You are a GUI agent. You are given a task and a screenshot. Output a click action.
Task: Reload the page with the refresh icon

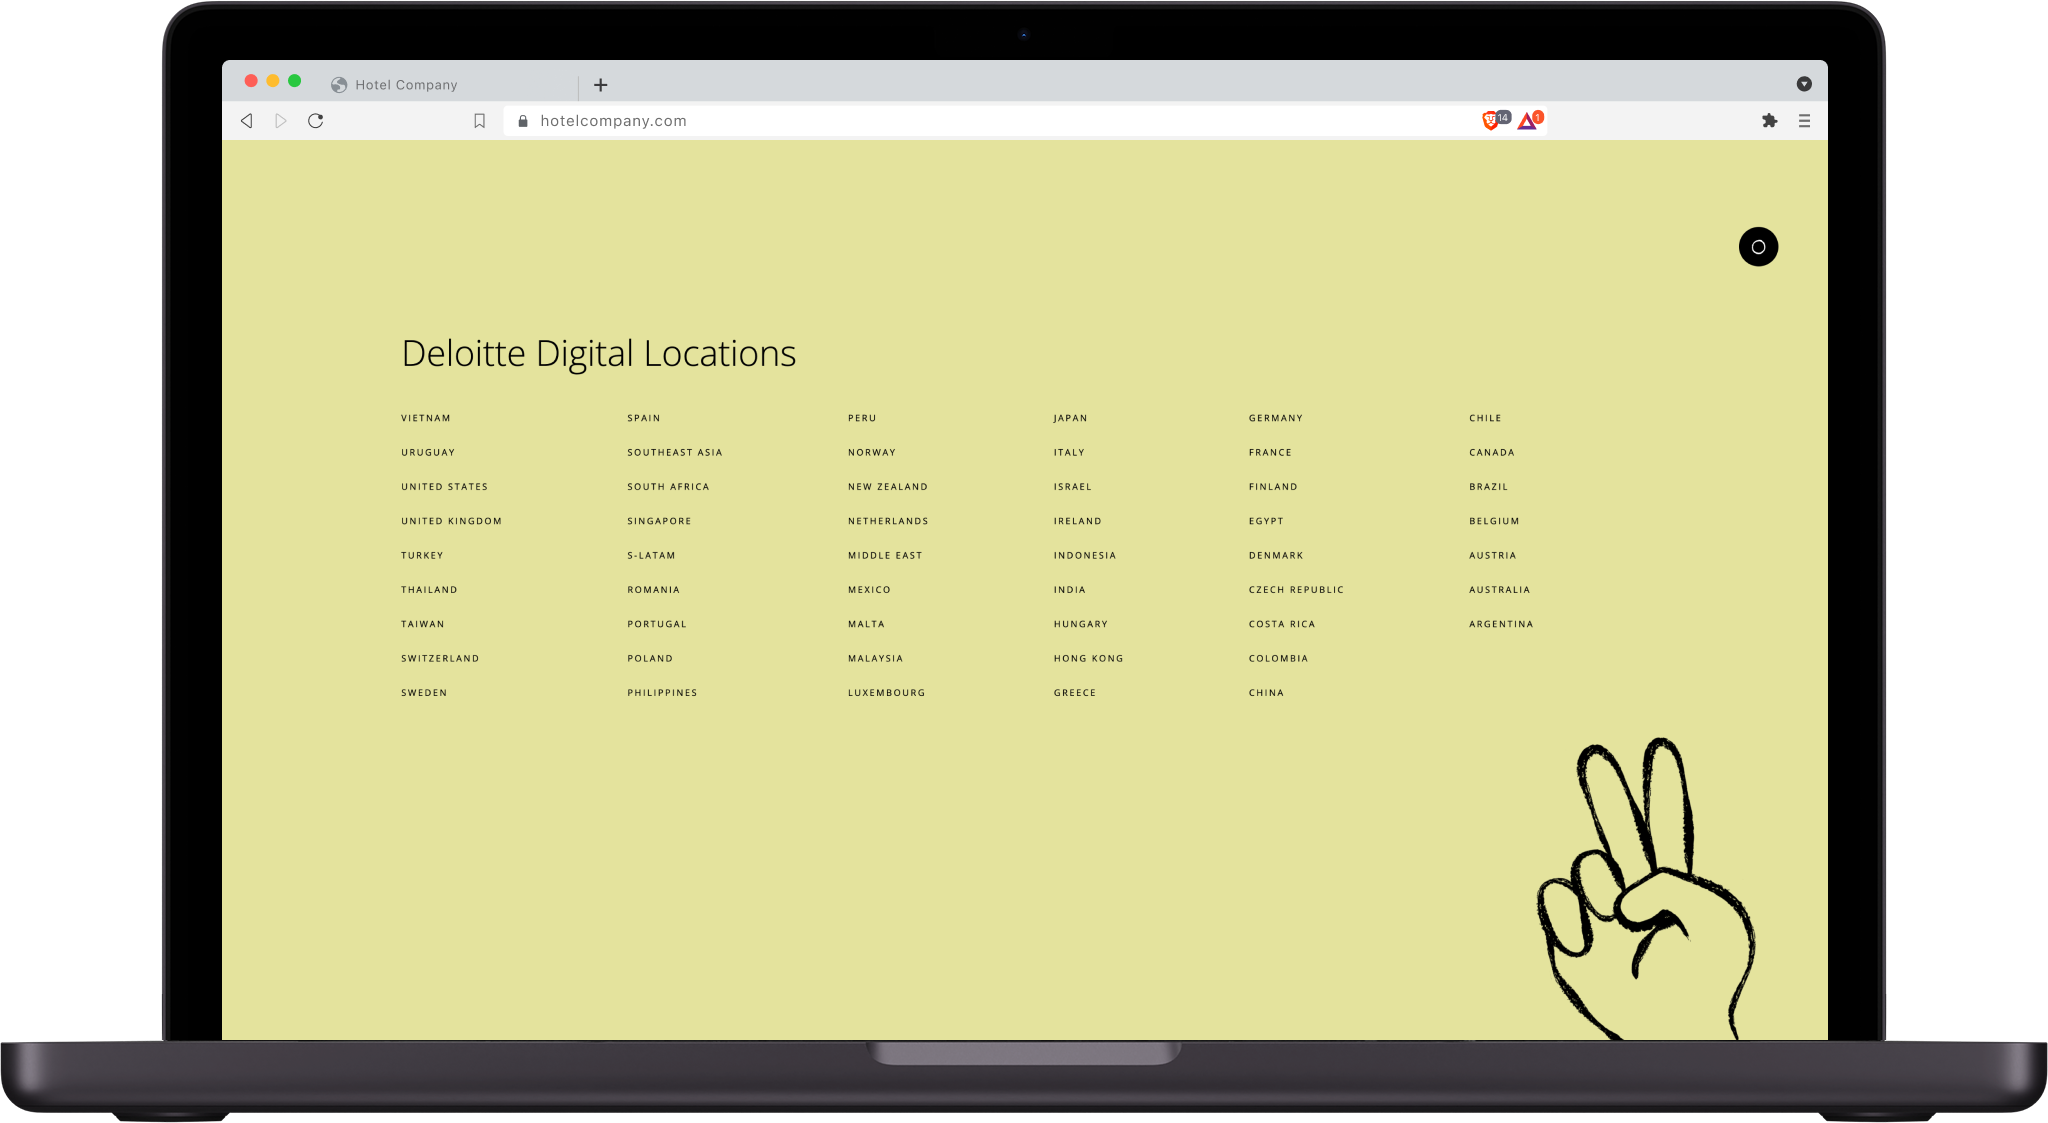coord(316,121)
